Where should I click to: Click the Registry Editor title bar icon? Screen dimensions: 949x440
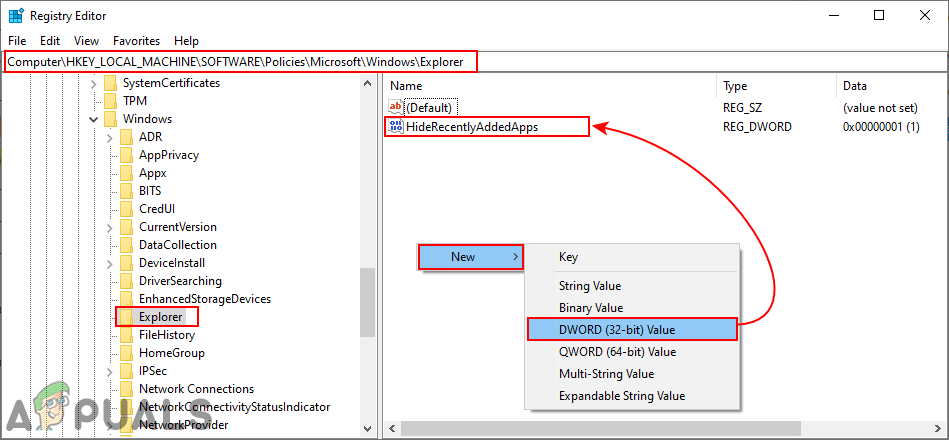click(x=16, y=16)
